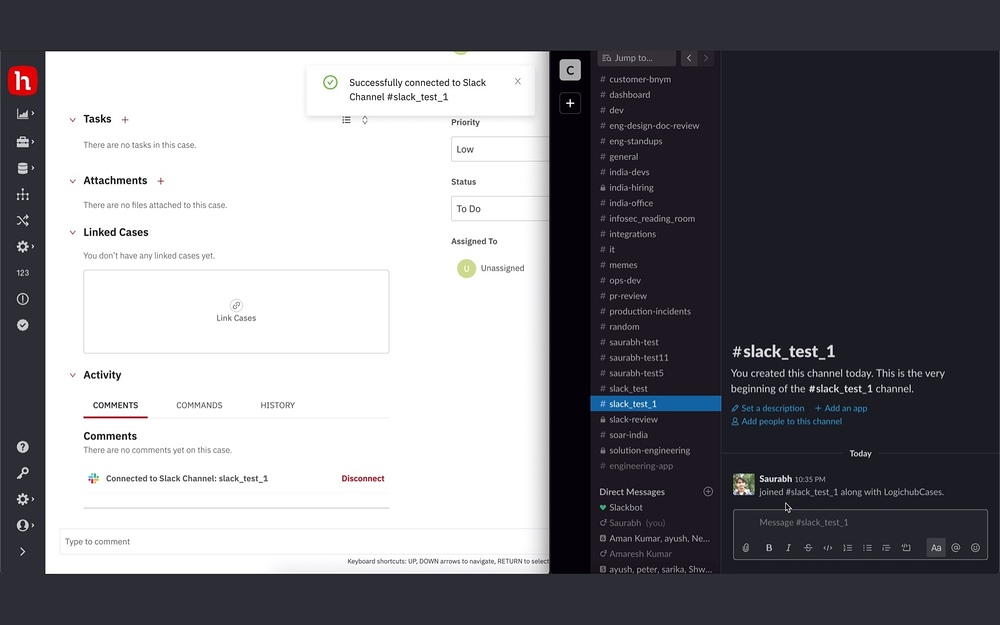Click the Unassigned assignee
This screenshot has width=1000, height=625.
[x=491, y=268]
